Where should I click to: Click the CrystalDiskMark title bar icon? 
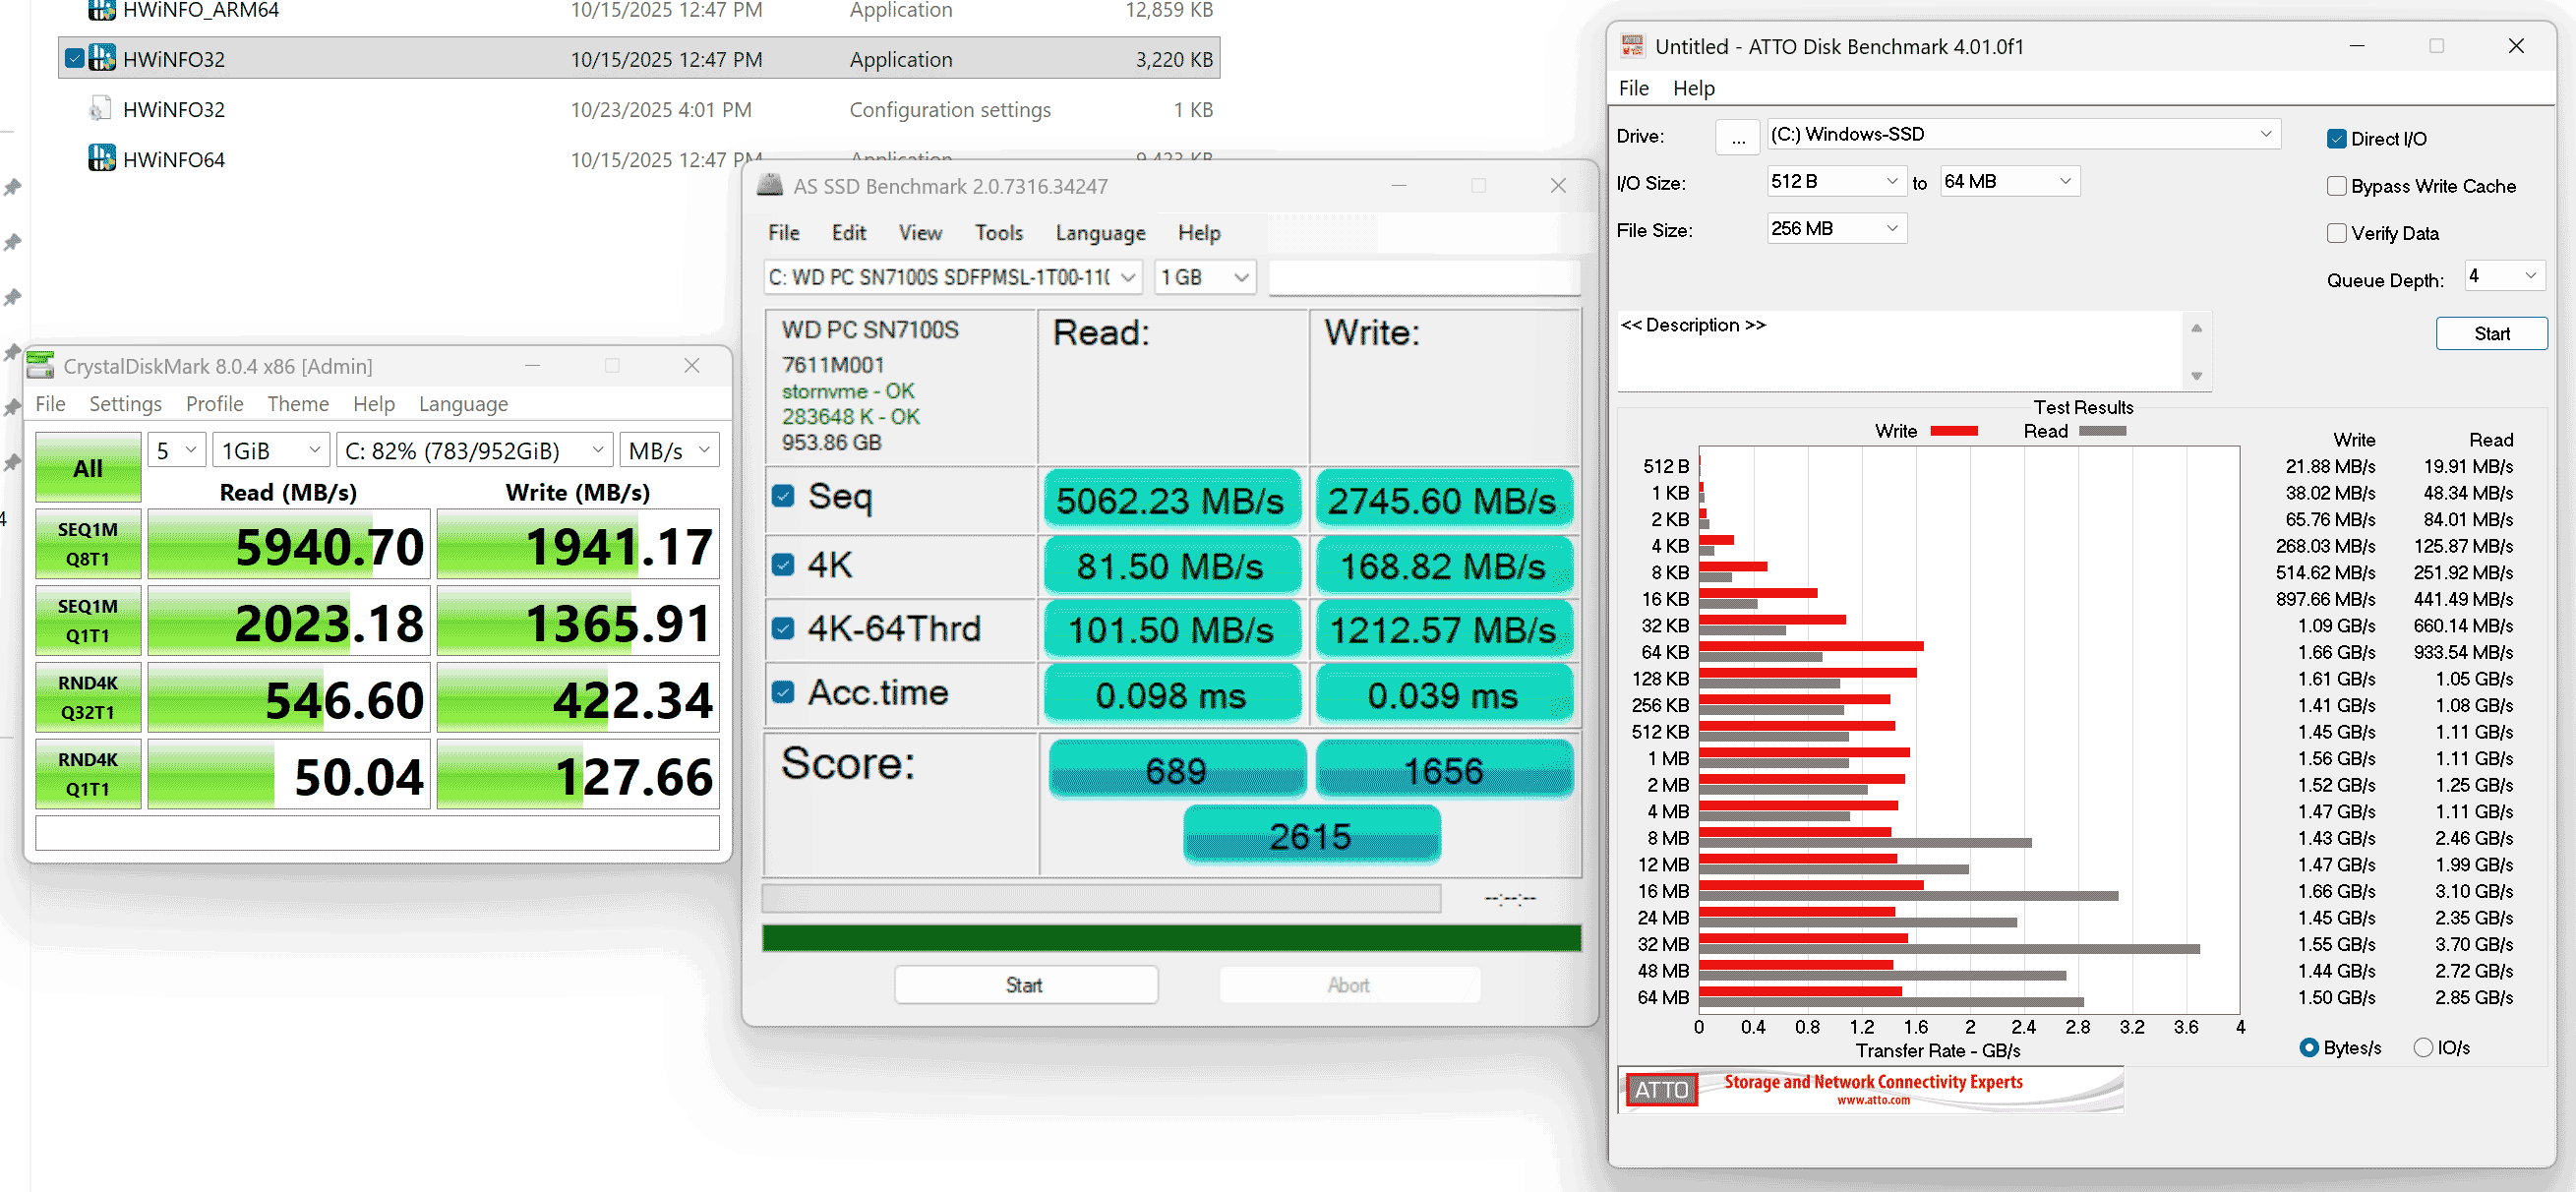(x=41, y=366)
